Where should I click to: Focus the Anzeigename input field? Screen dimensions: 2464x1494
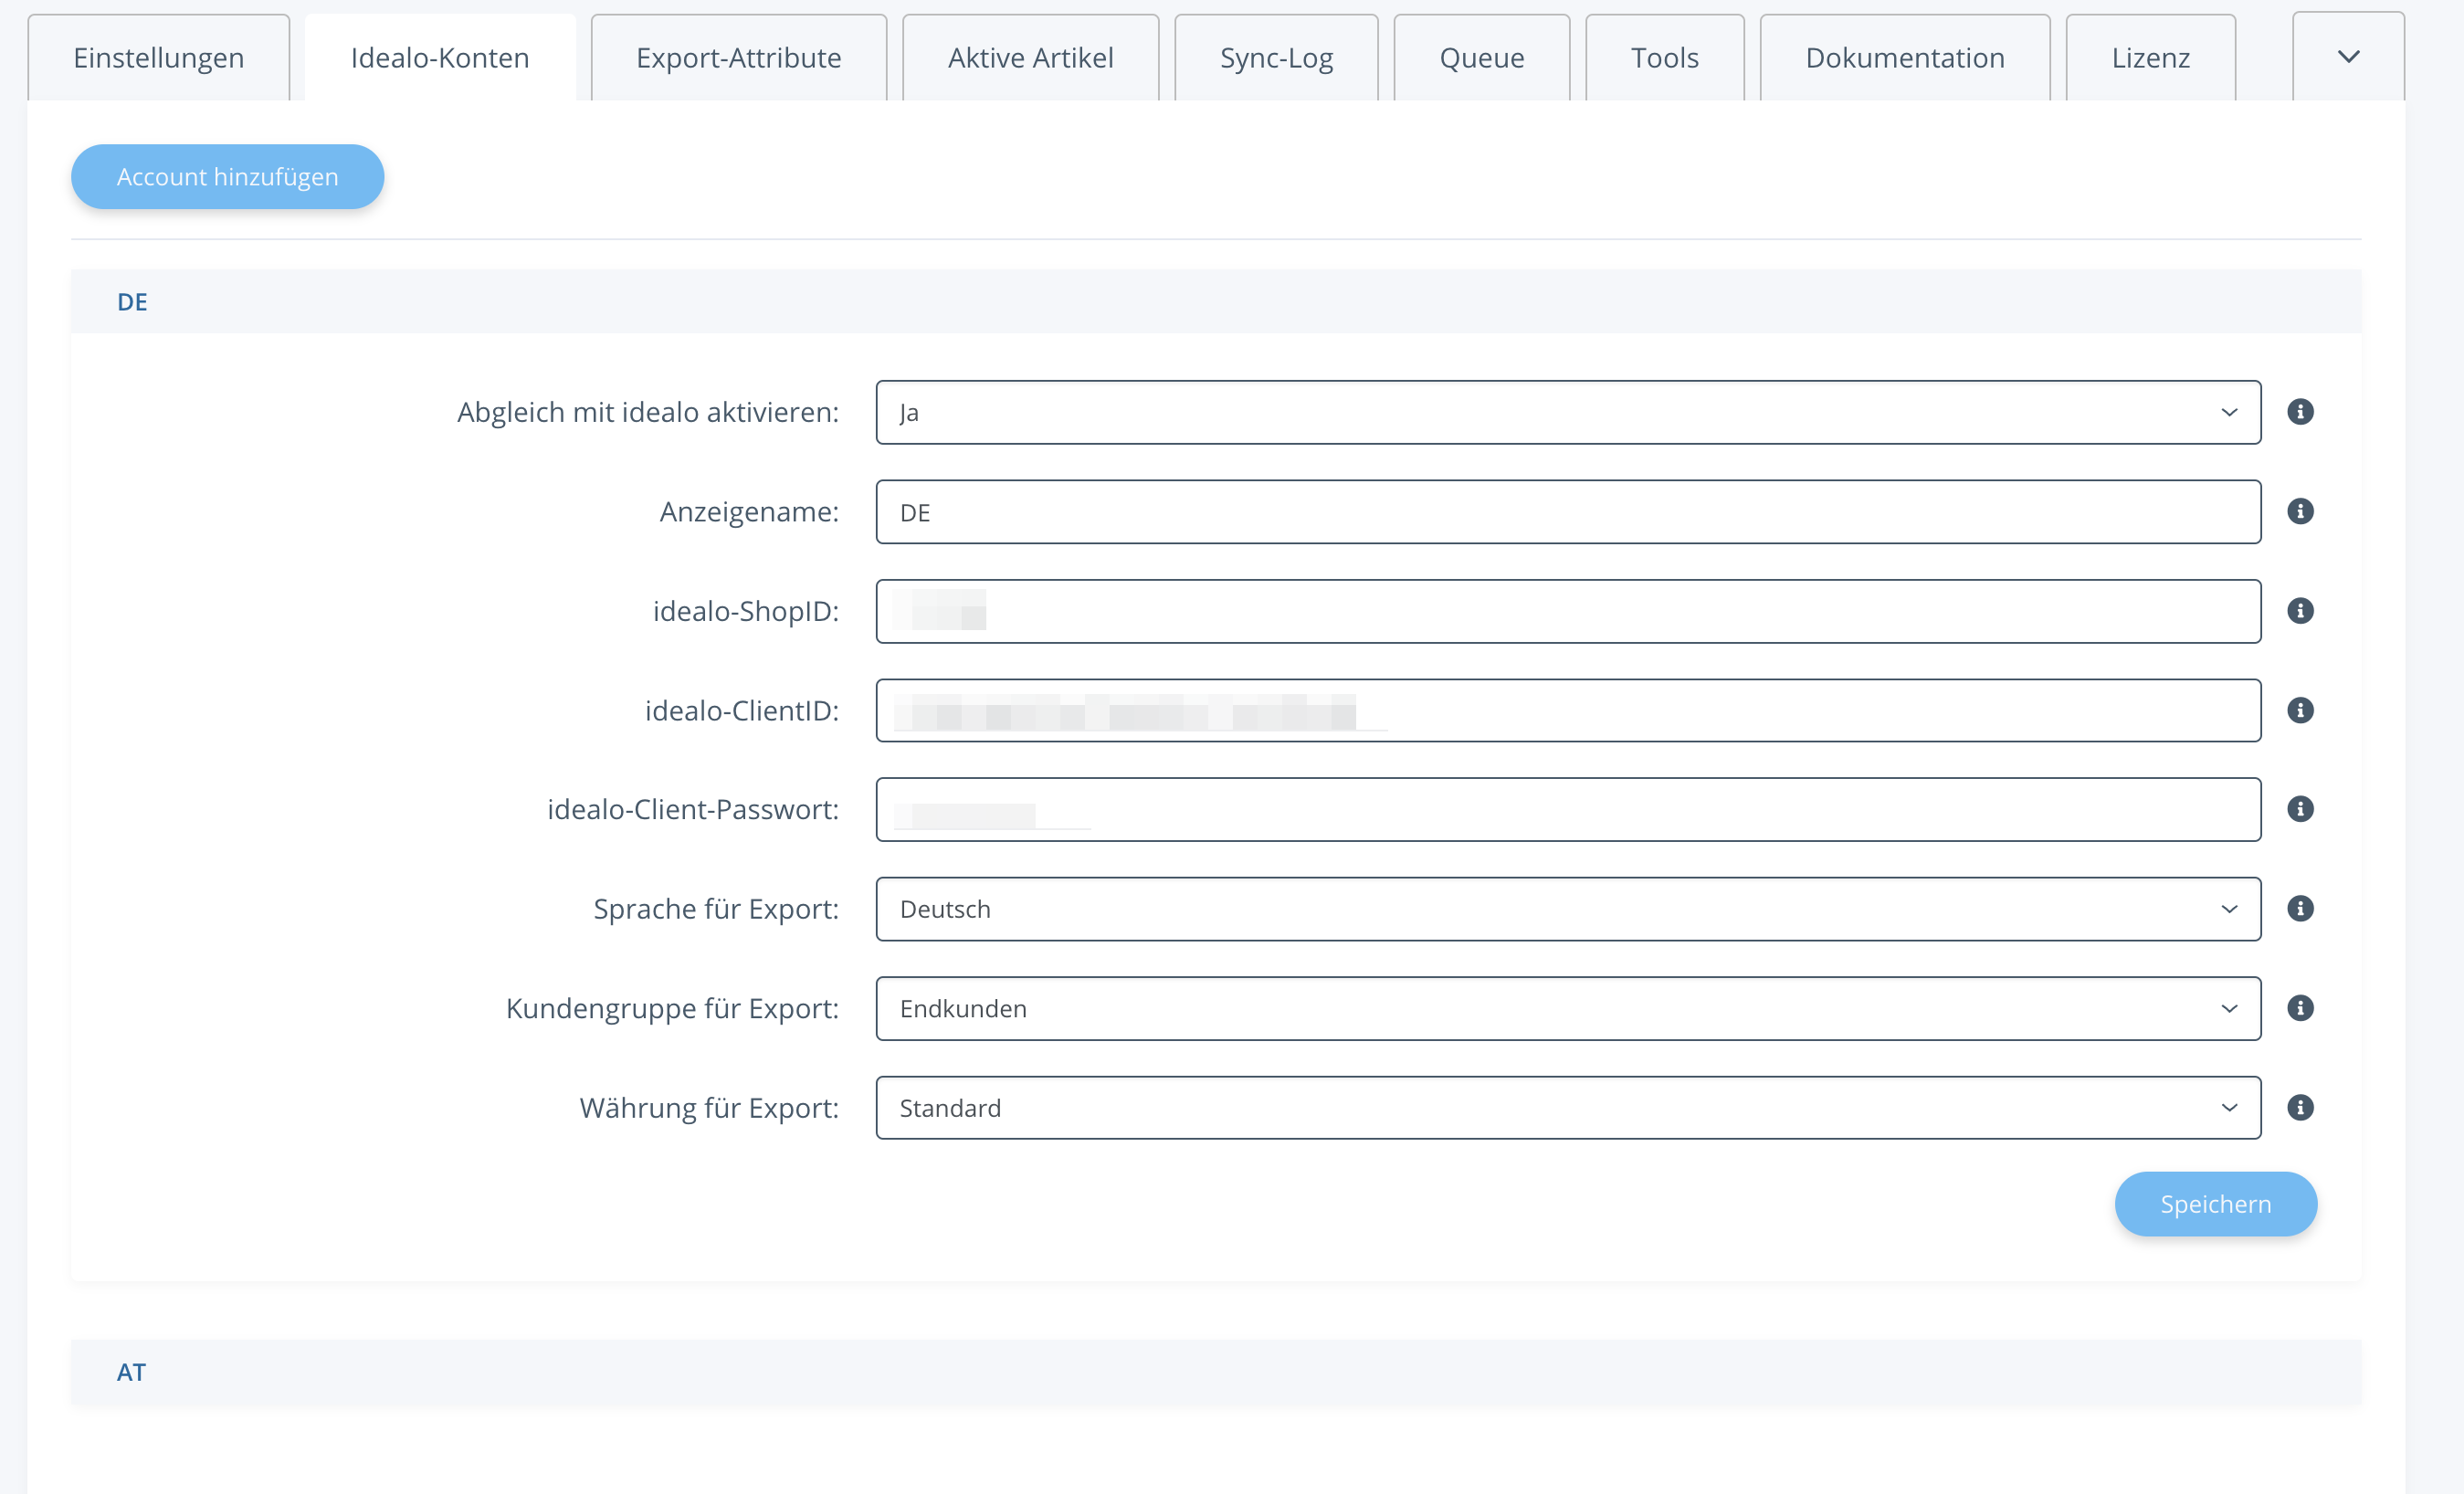point(1568,512)
